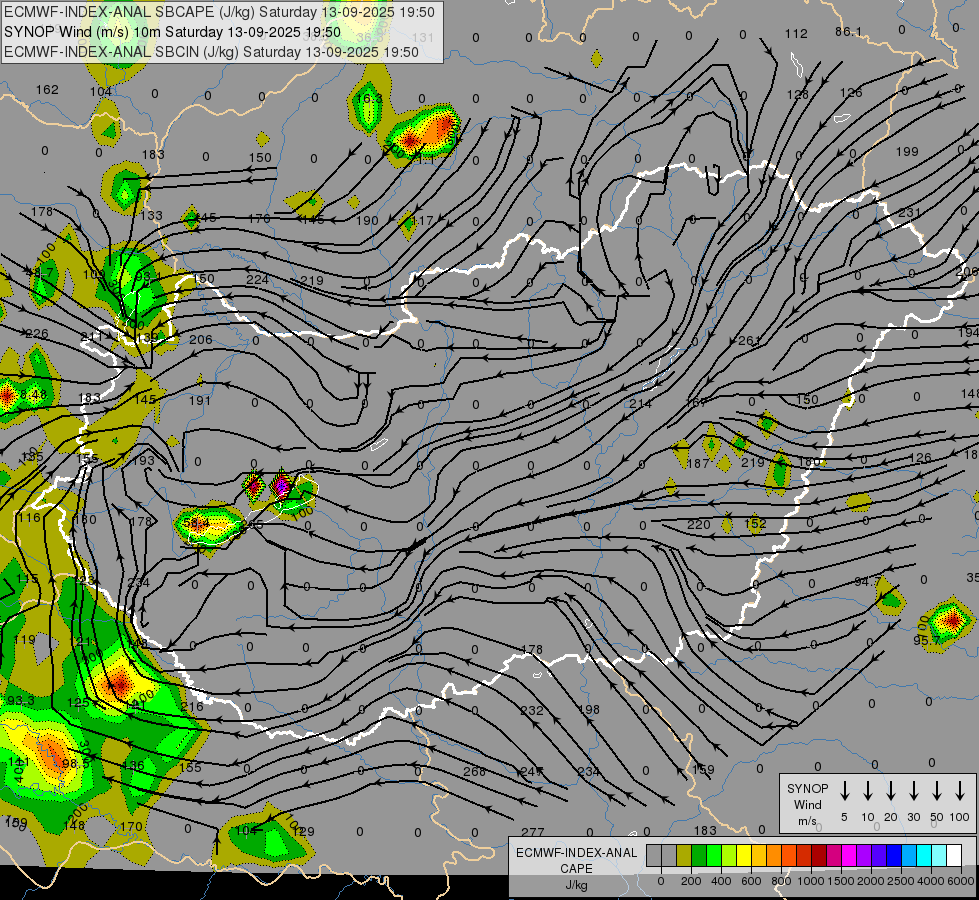Click the 100 m/s wind legend arrow
979x900 pixels.
[960, 790]
